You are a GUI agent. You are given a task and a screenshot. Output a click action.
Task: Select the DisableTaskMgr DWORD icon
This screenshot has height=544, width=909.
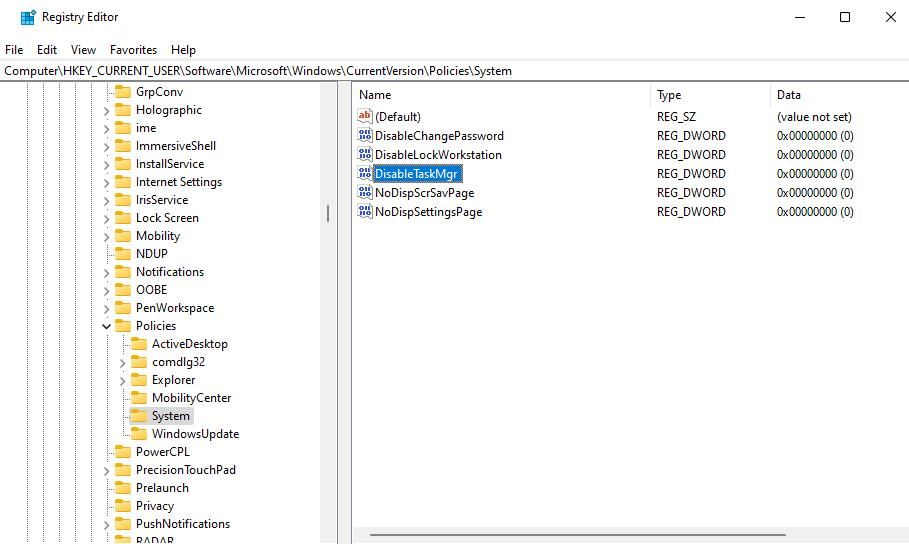click(x=365, y=173)
